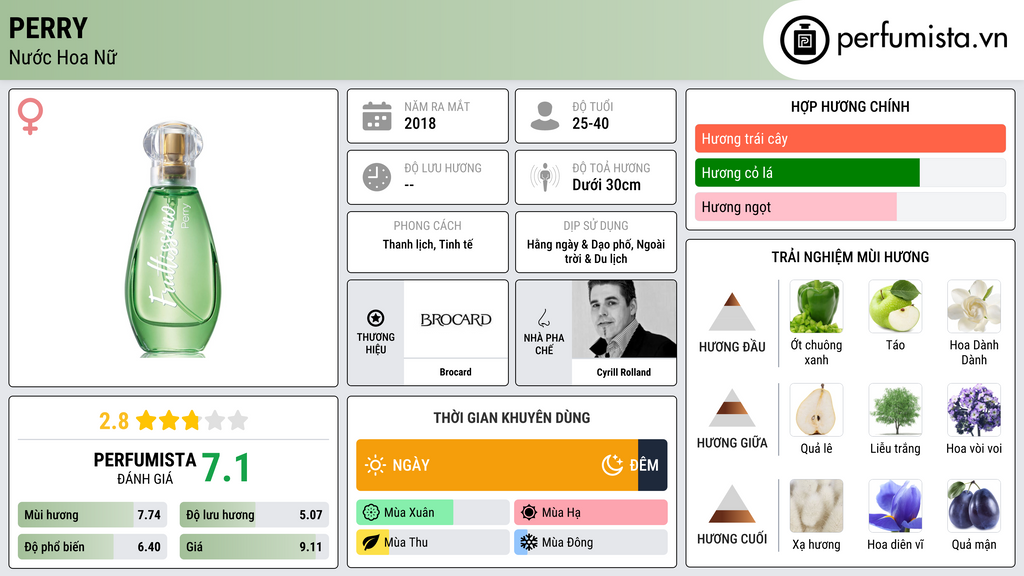This screenshot has width=1024, height=576.
Task: Click the age range value 25-40
Action: click(590, 123)
